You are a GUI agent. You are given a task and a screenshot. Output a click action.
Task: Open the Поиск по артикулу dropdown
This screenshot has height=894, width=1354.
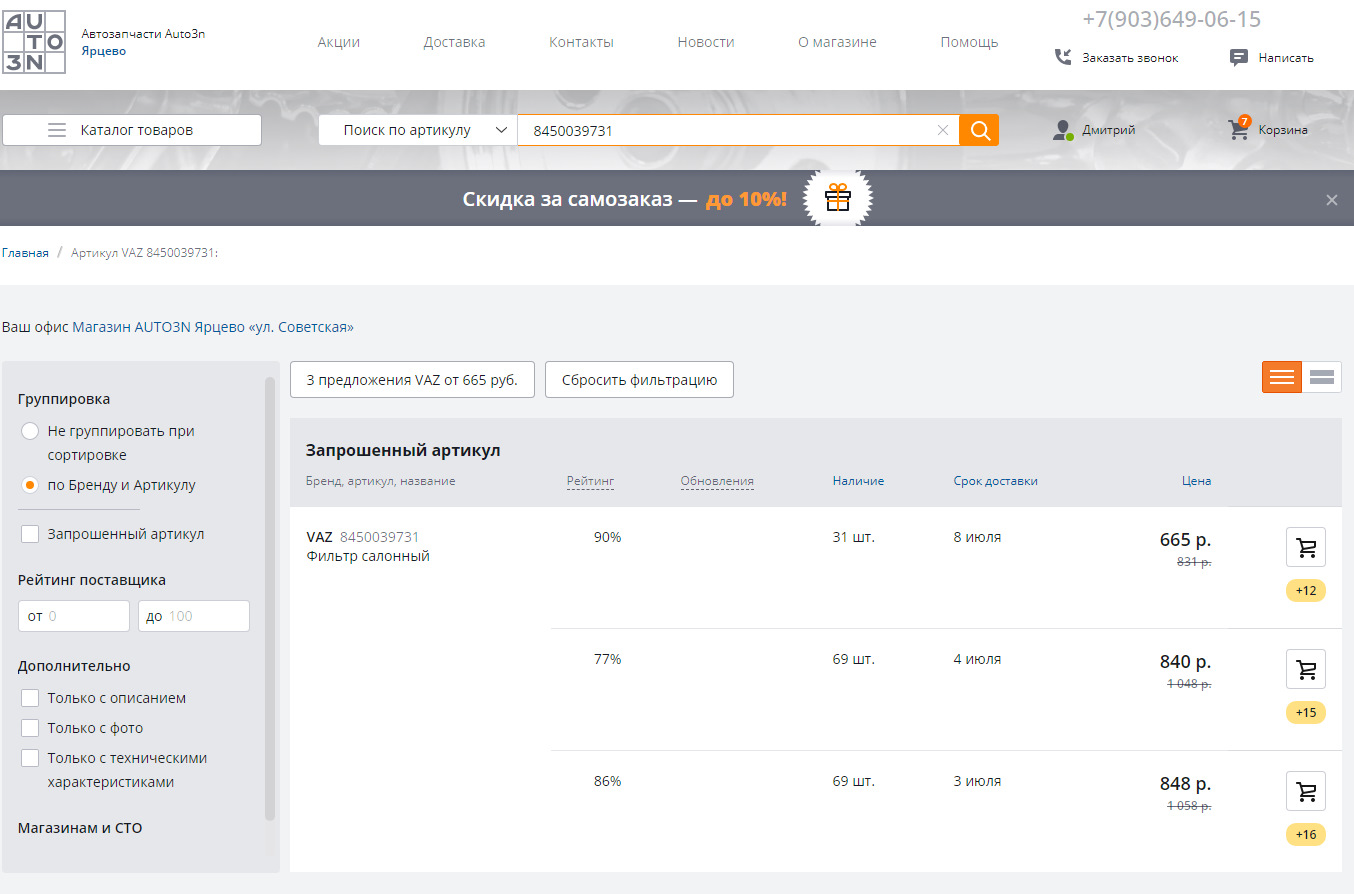[x=418, y=130]
